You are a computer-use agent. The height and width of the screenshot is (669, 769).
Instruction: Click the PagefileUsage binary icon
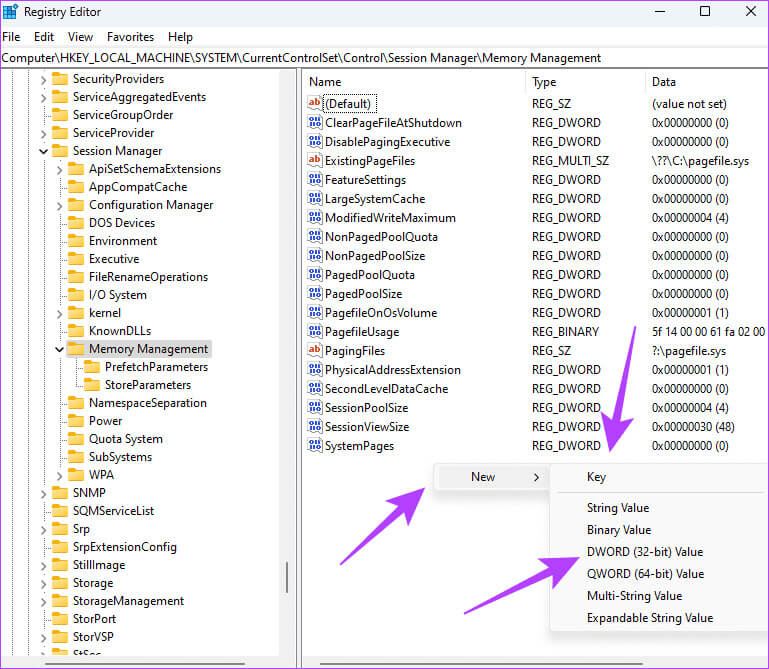tap(314, 332)
